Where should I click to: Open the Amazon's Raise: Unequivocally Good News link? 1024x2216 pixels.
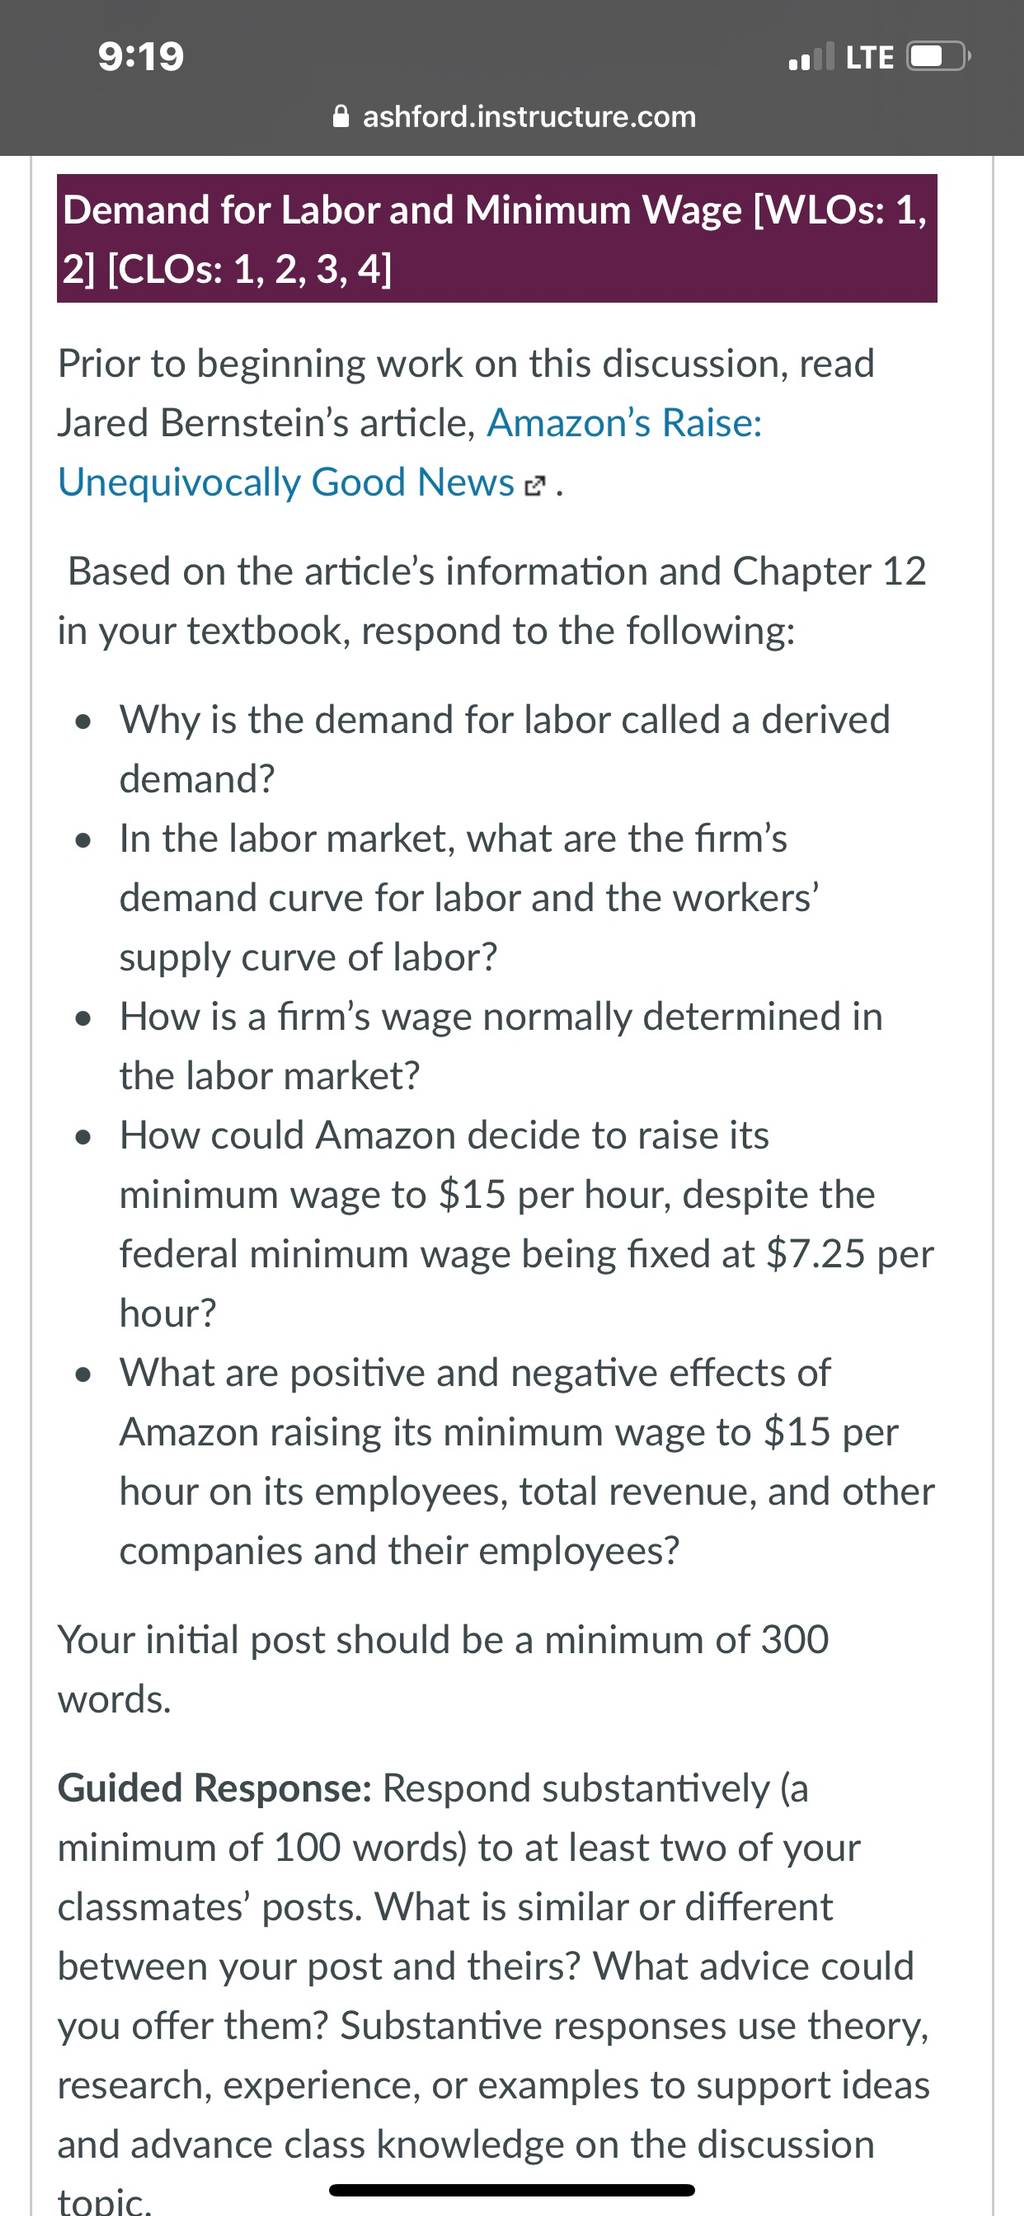click(410, 452)
